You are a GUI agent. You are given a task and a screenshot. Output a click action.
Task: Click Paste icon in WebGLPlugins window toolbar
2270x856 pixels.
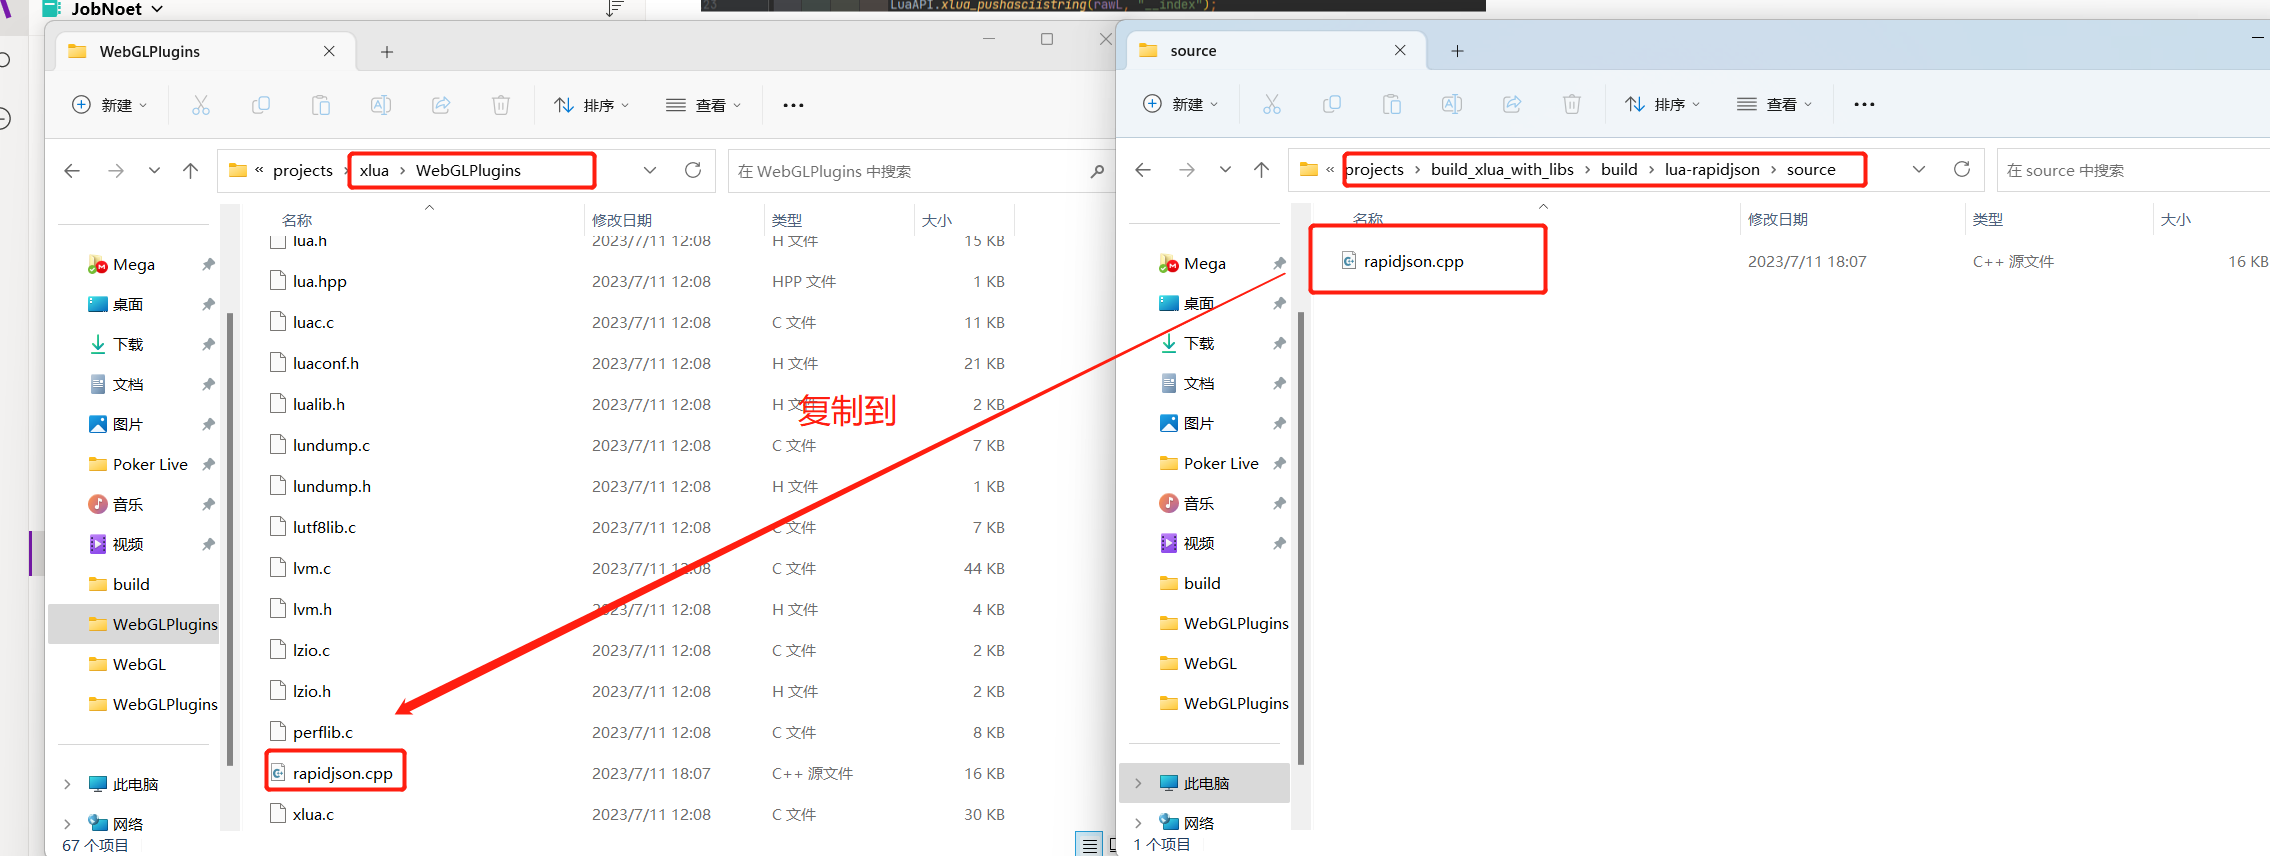[321, 105]
